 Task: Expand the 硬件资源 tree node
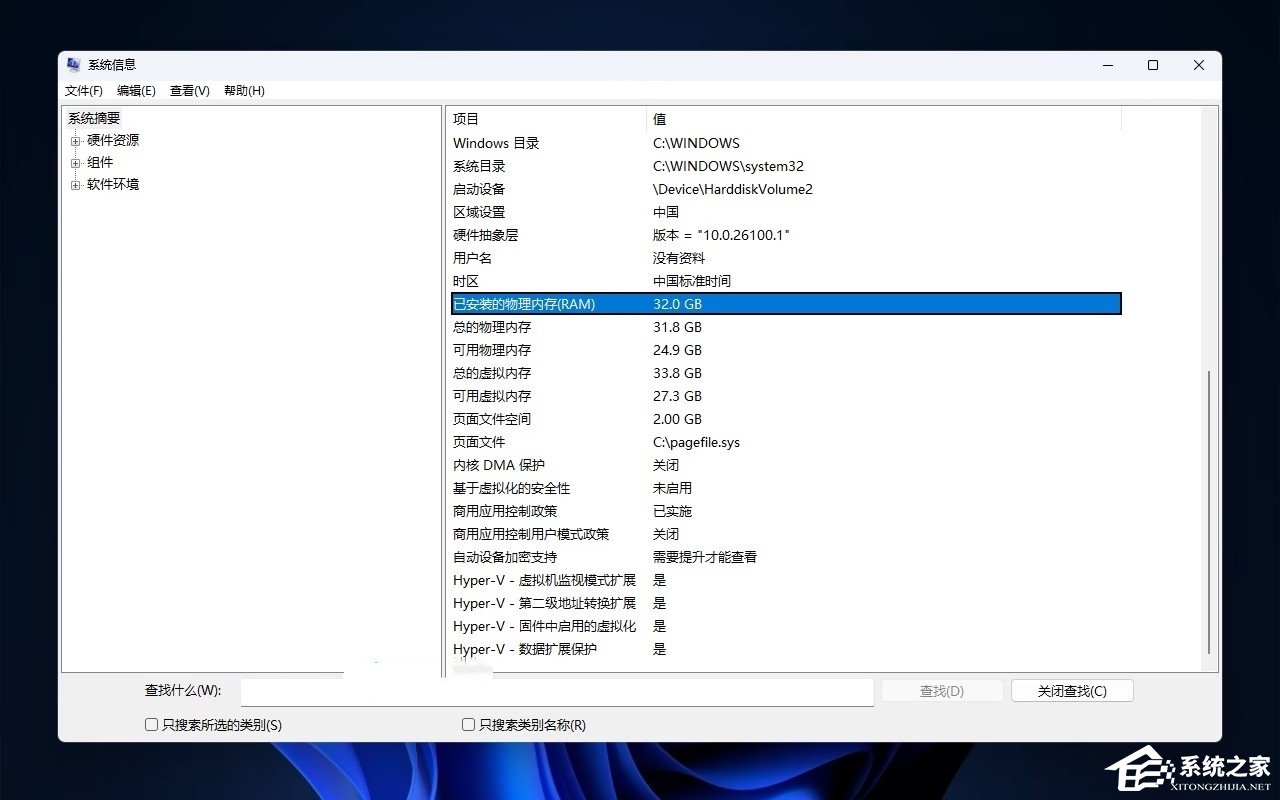(x=77, y=140)
